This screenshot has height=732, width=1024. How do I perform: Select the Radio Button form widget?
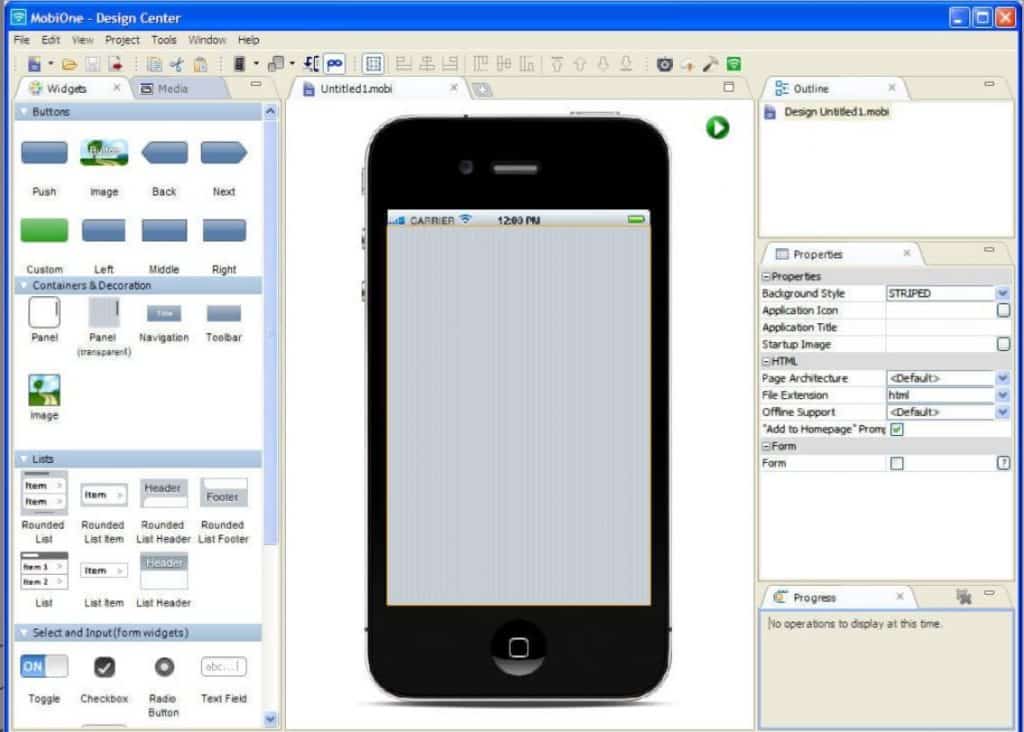(163, 666)
